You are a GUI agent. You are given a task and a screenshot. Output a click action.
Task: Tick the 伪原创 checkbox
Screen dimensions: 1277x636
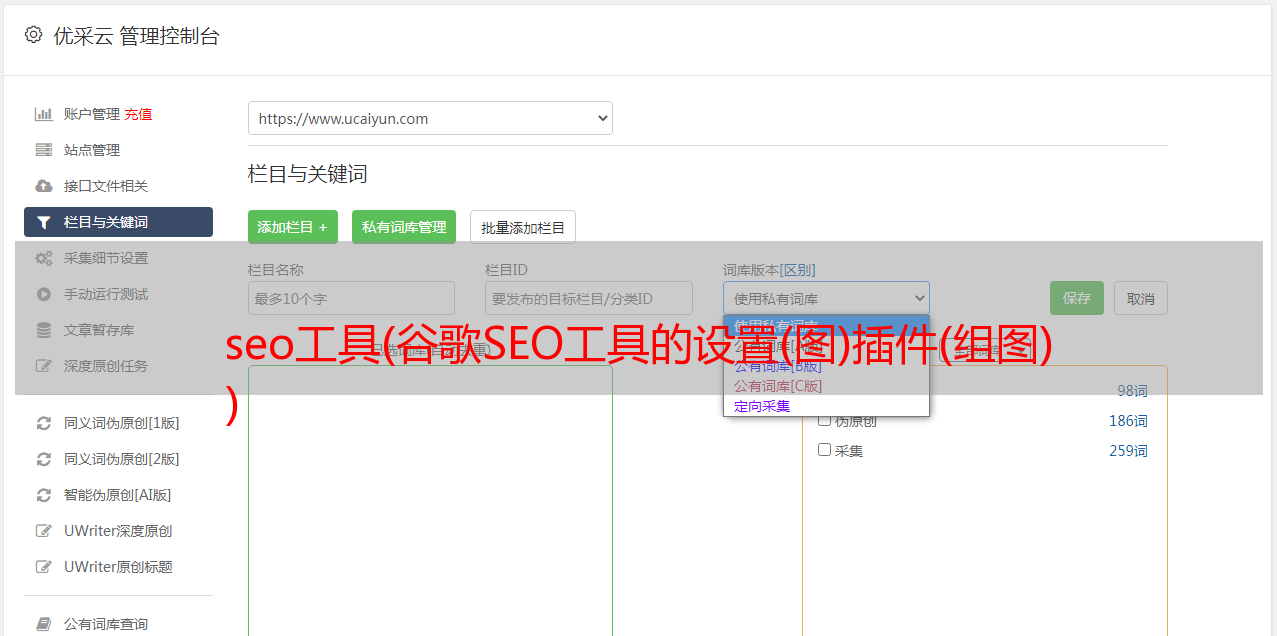click(x=825, y=420)
